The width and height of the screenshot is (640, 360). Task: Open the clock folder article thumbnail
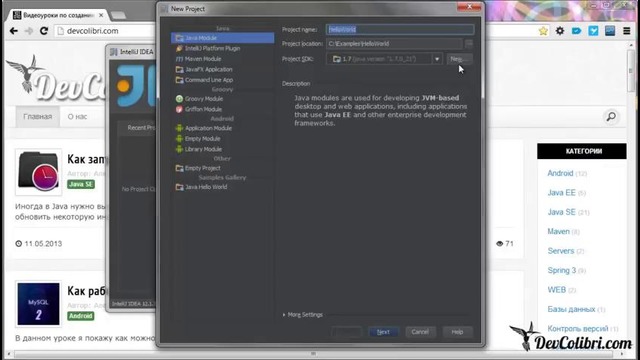coord(38,172)
